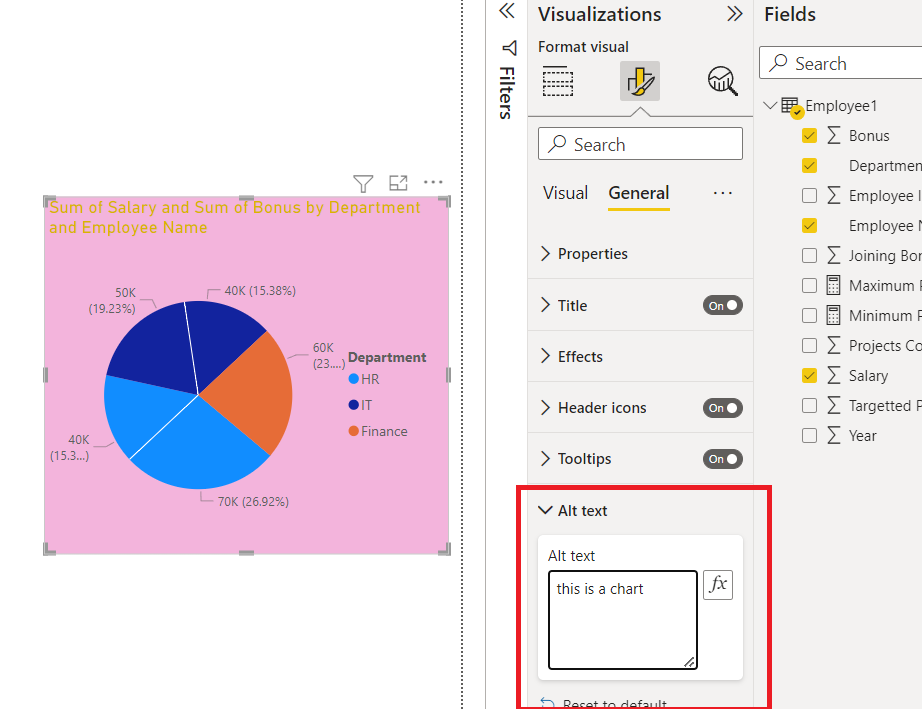Switch to the Visual tab
Screen dimensions: 922x709
pyautogui.click(x=565, y=193)
